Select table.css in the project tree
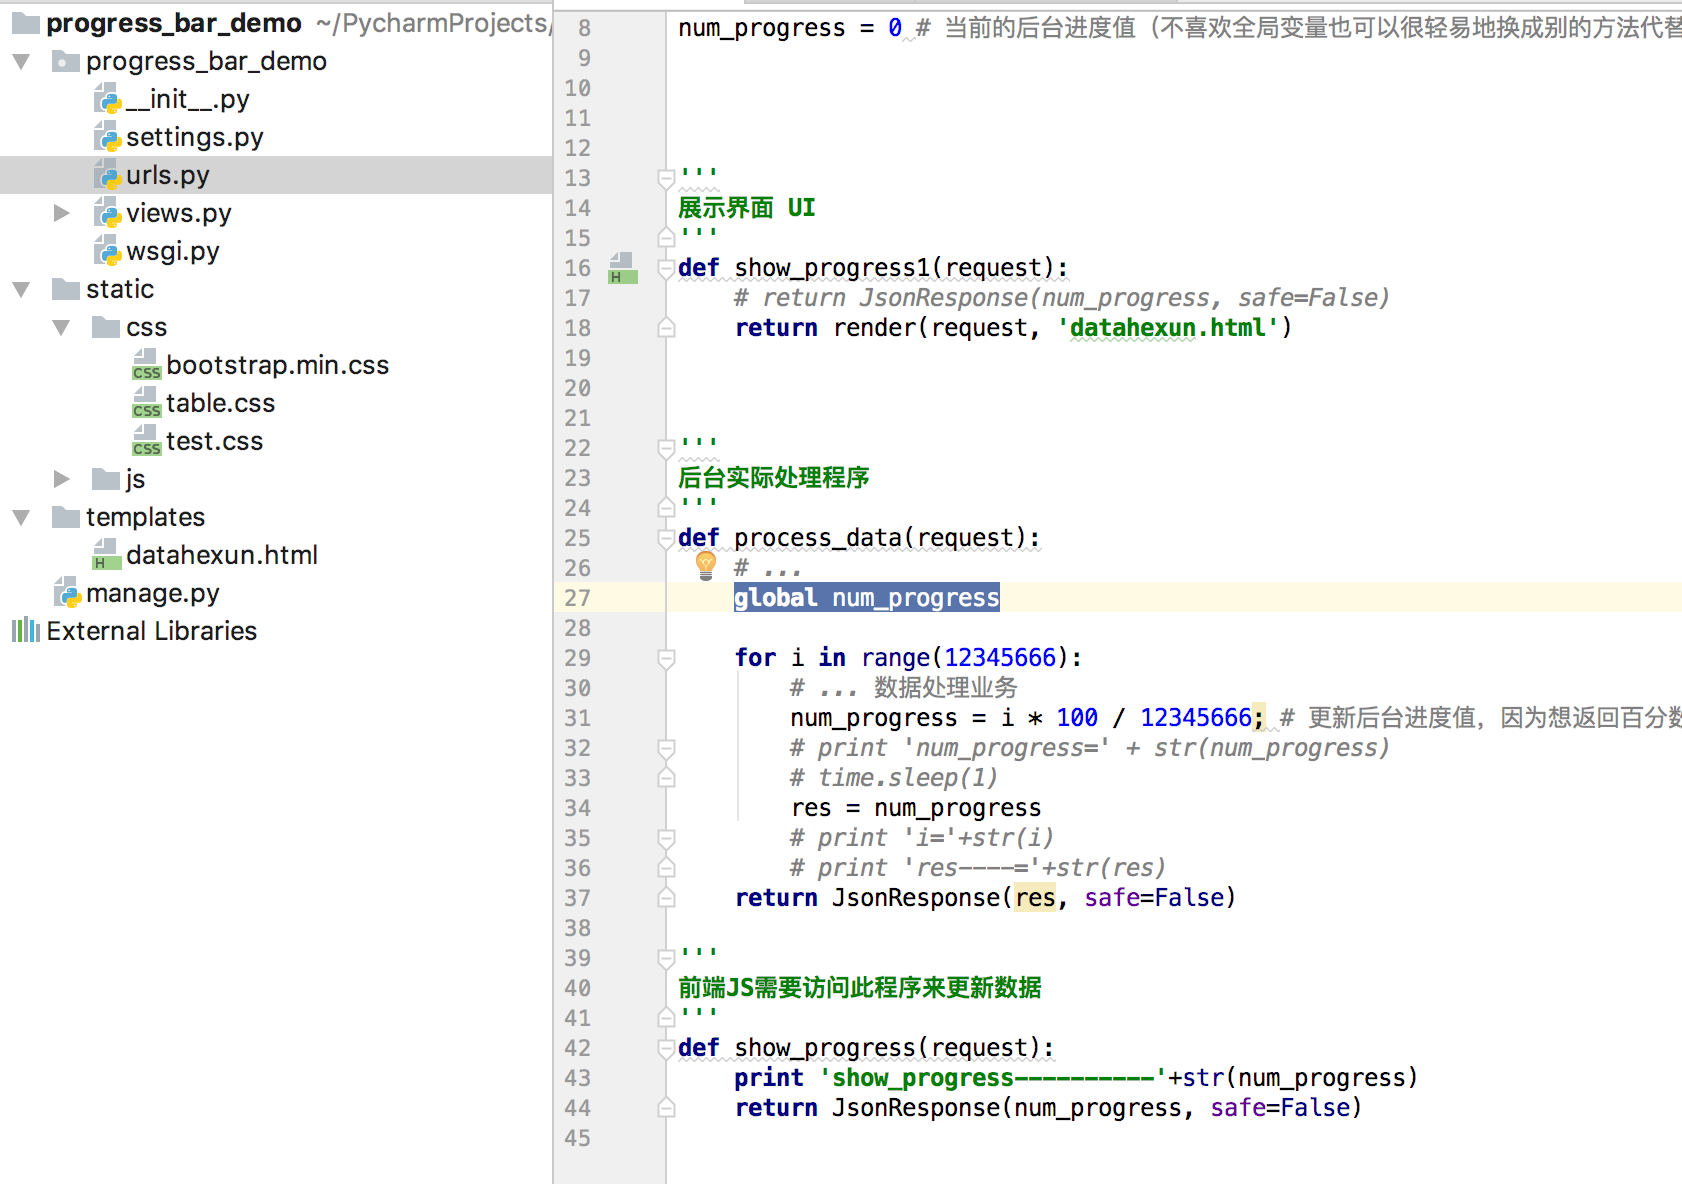Viewport: 1682px width, 1184px height. 221,402
